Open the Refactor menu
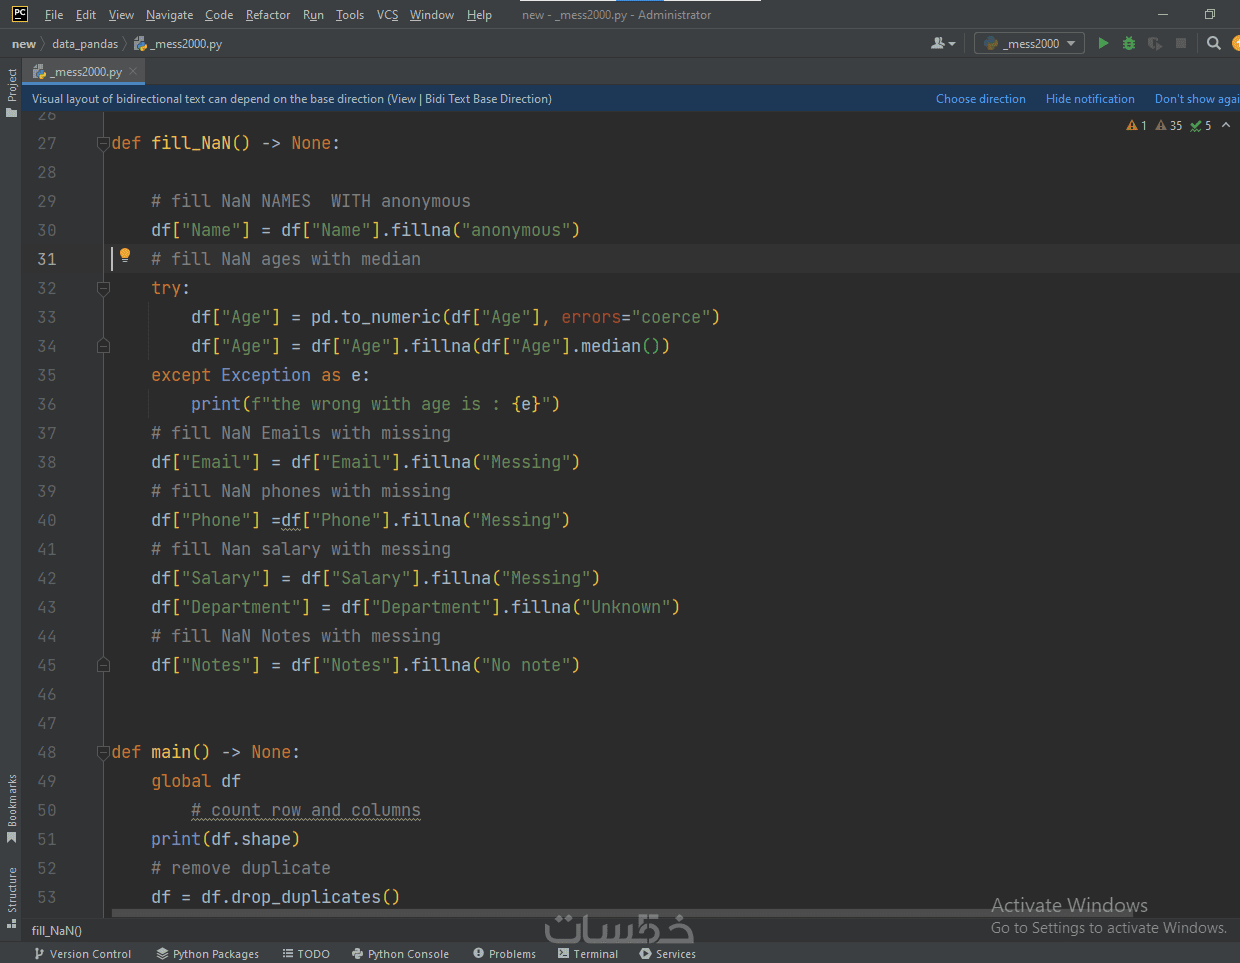Screen dimensions: 1240x963 [268, 15]
